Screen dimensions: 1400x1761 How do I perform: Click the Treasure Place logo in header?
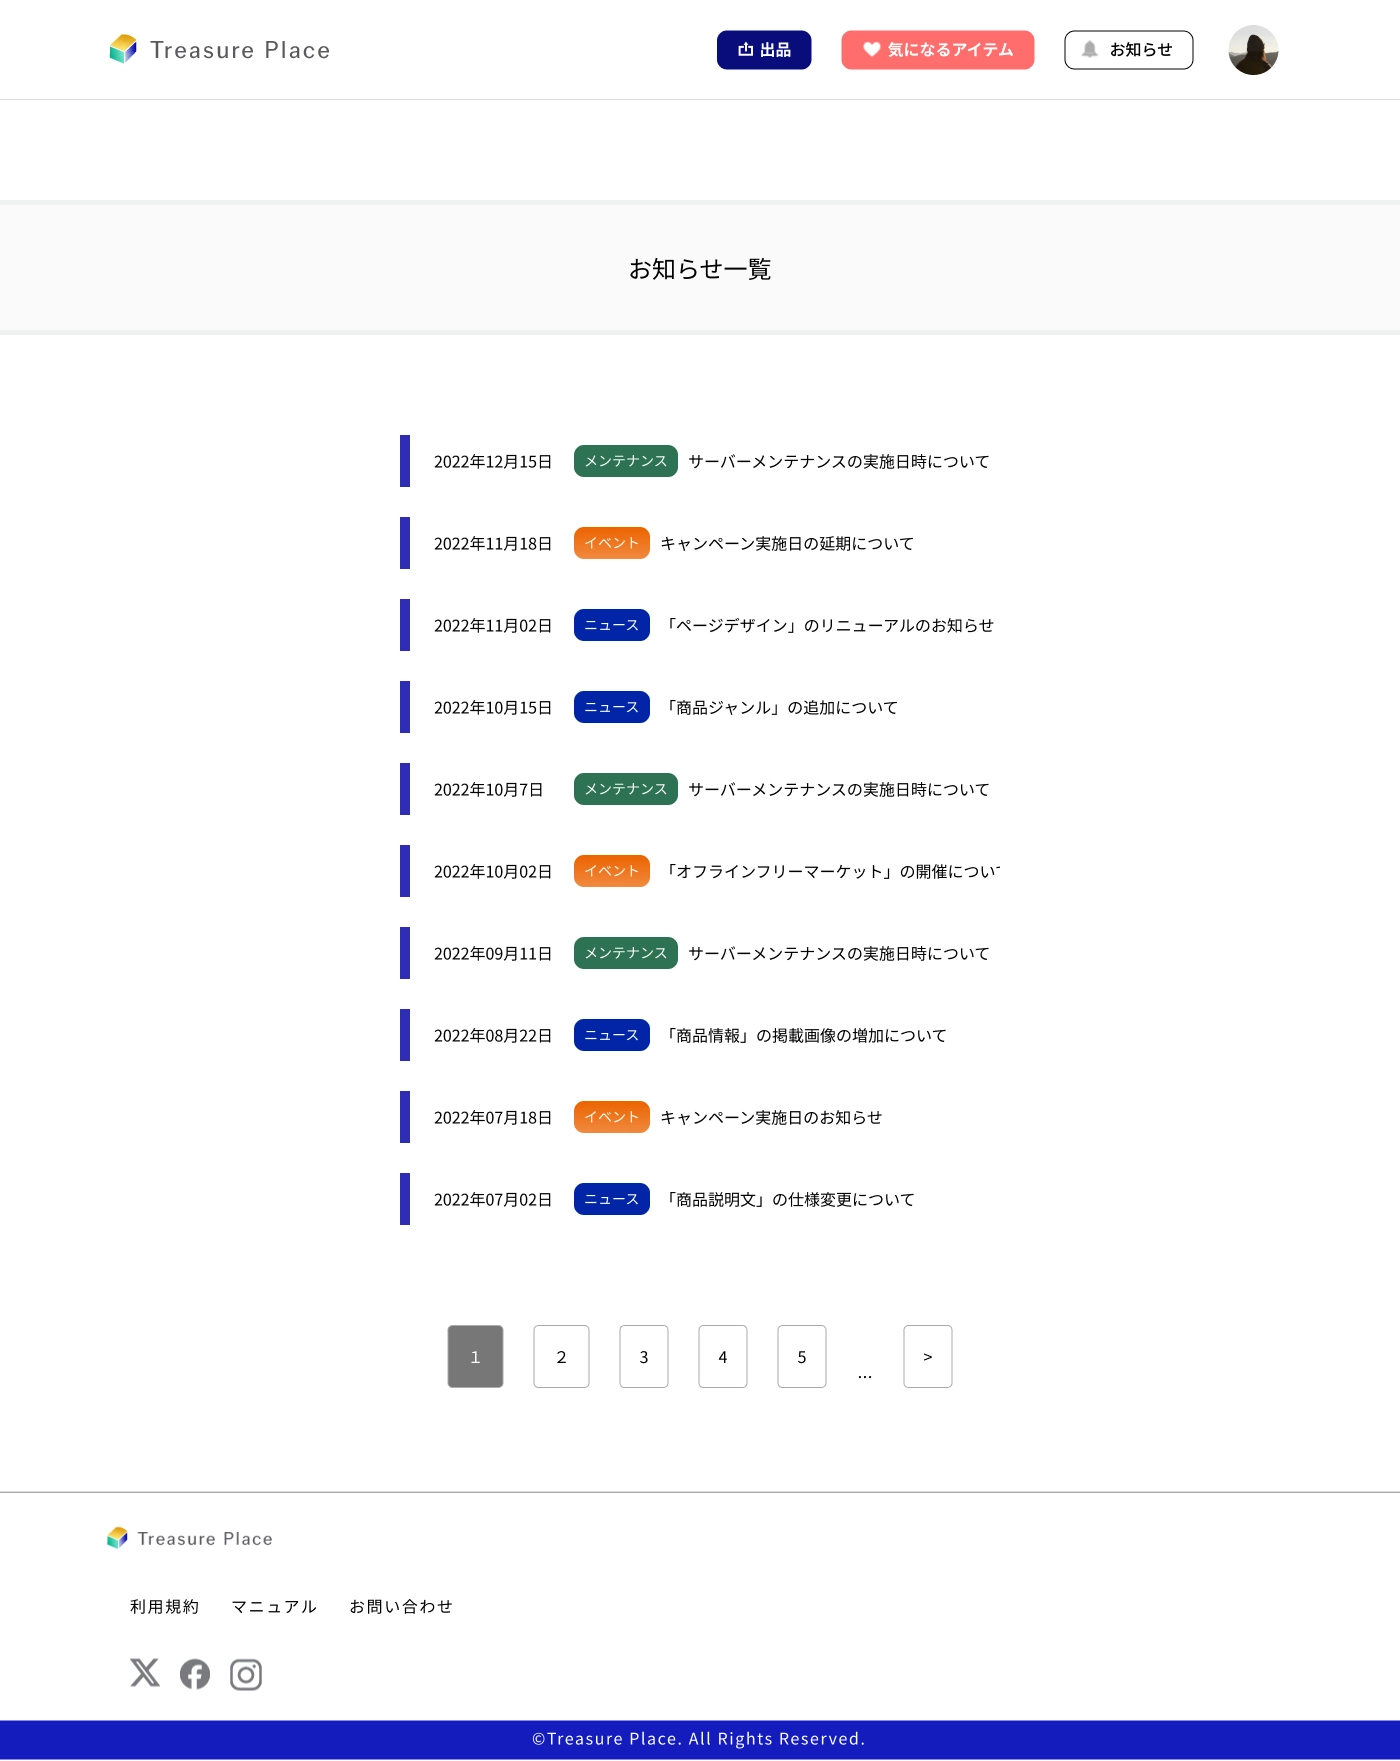(220, 50)
